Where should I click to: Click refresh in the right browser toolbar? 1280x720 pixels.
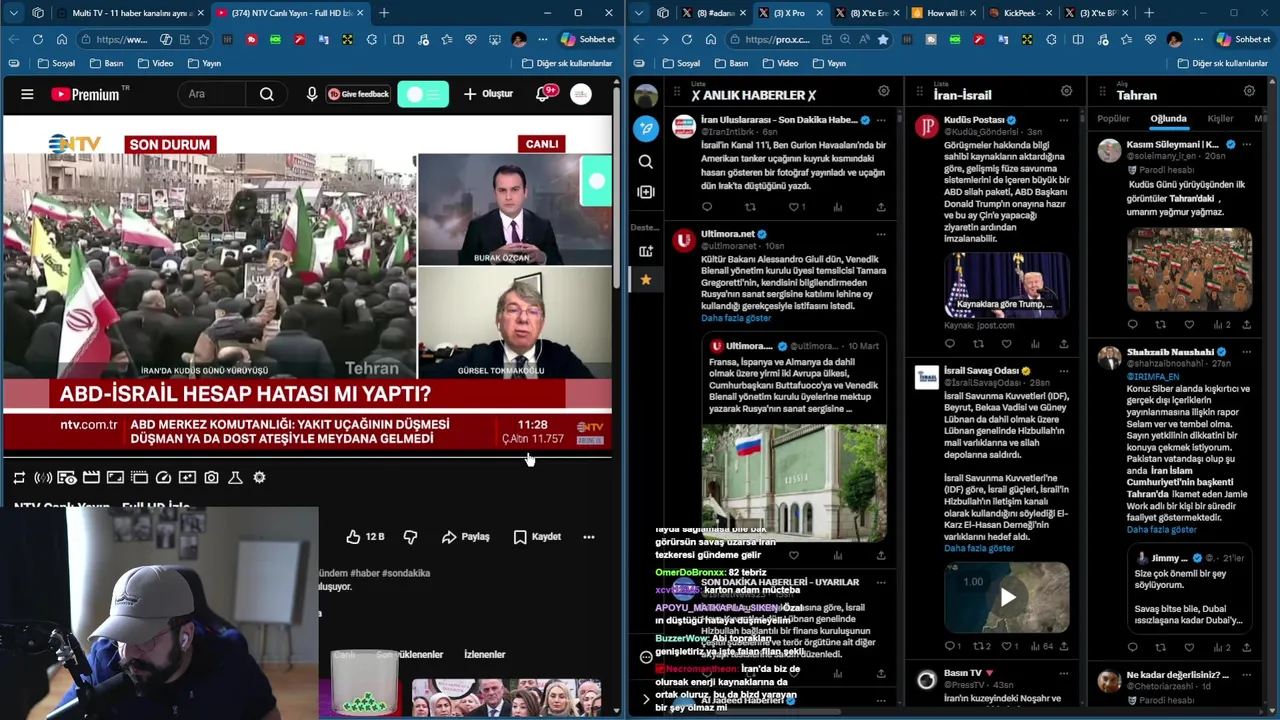coord(686,39)
